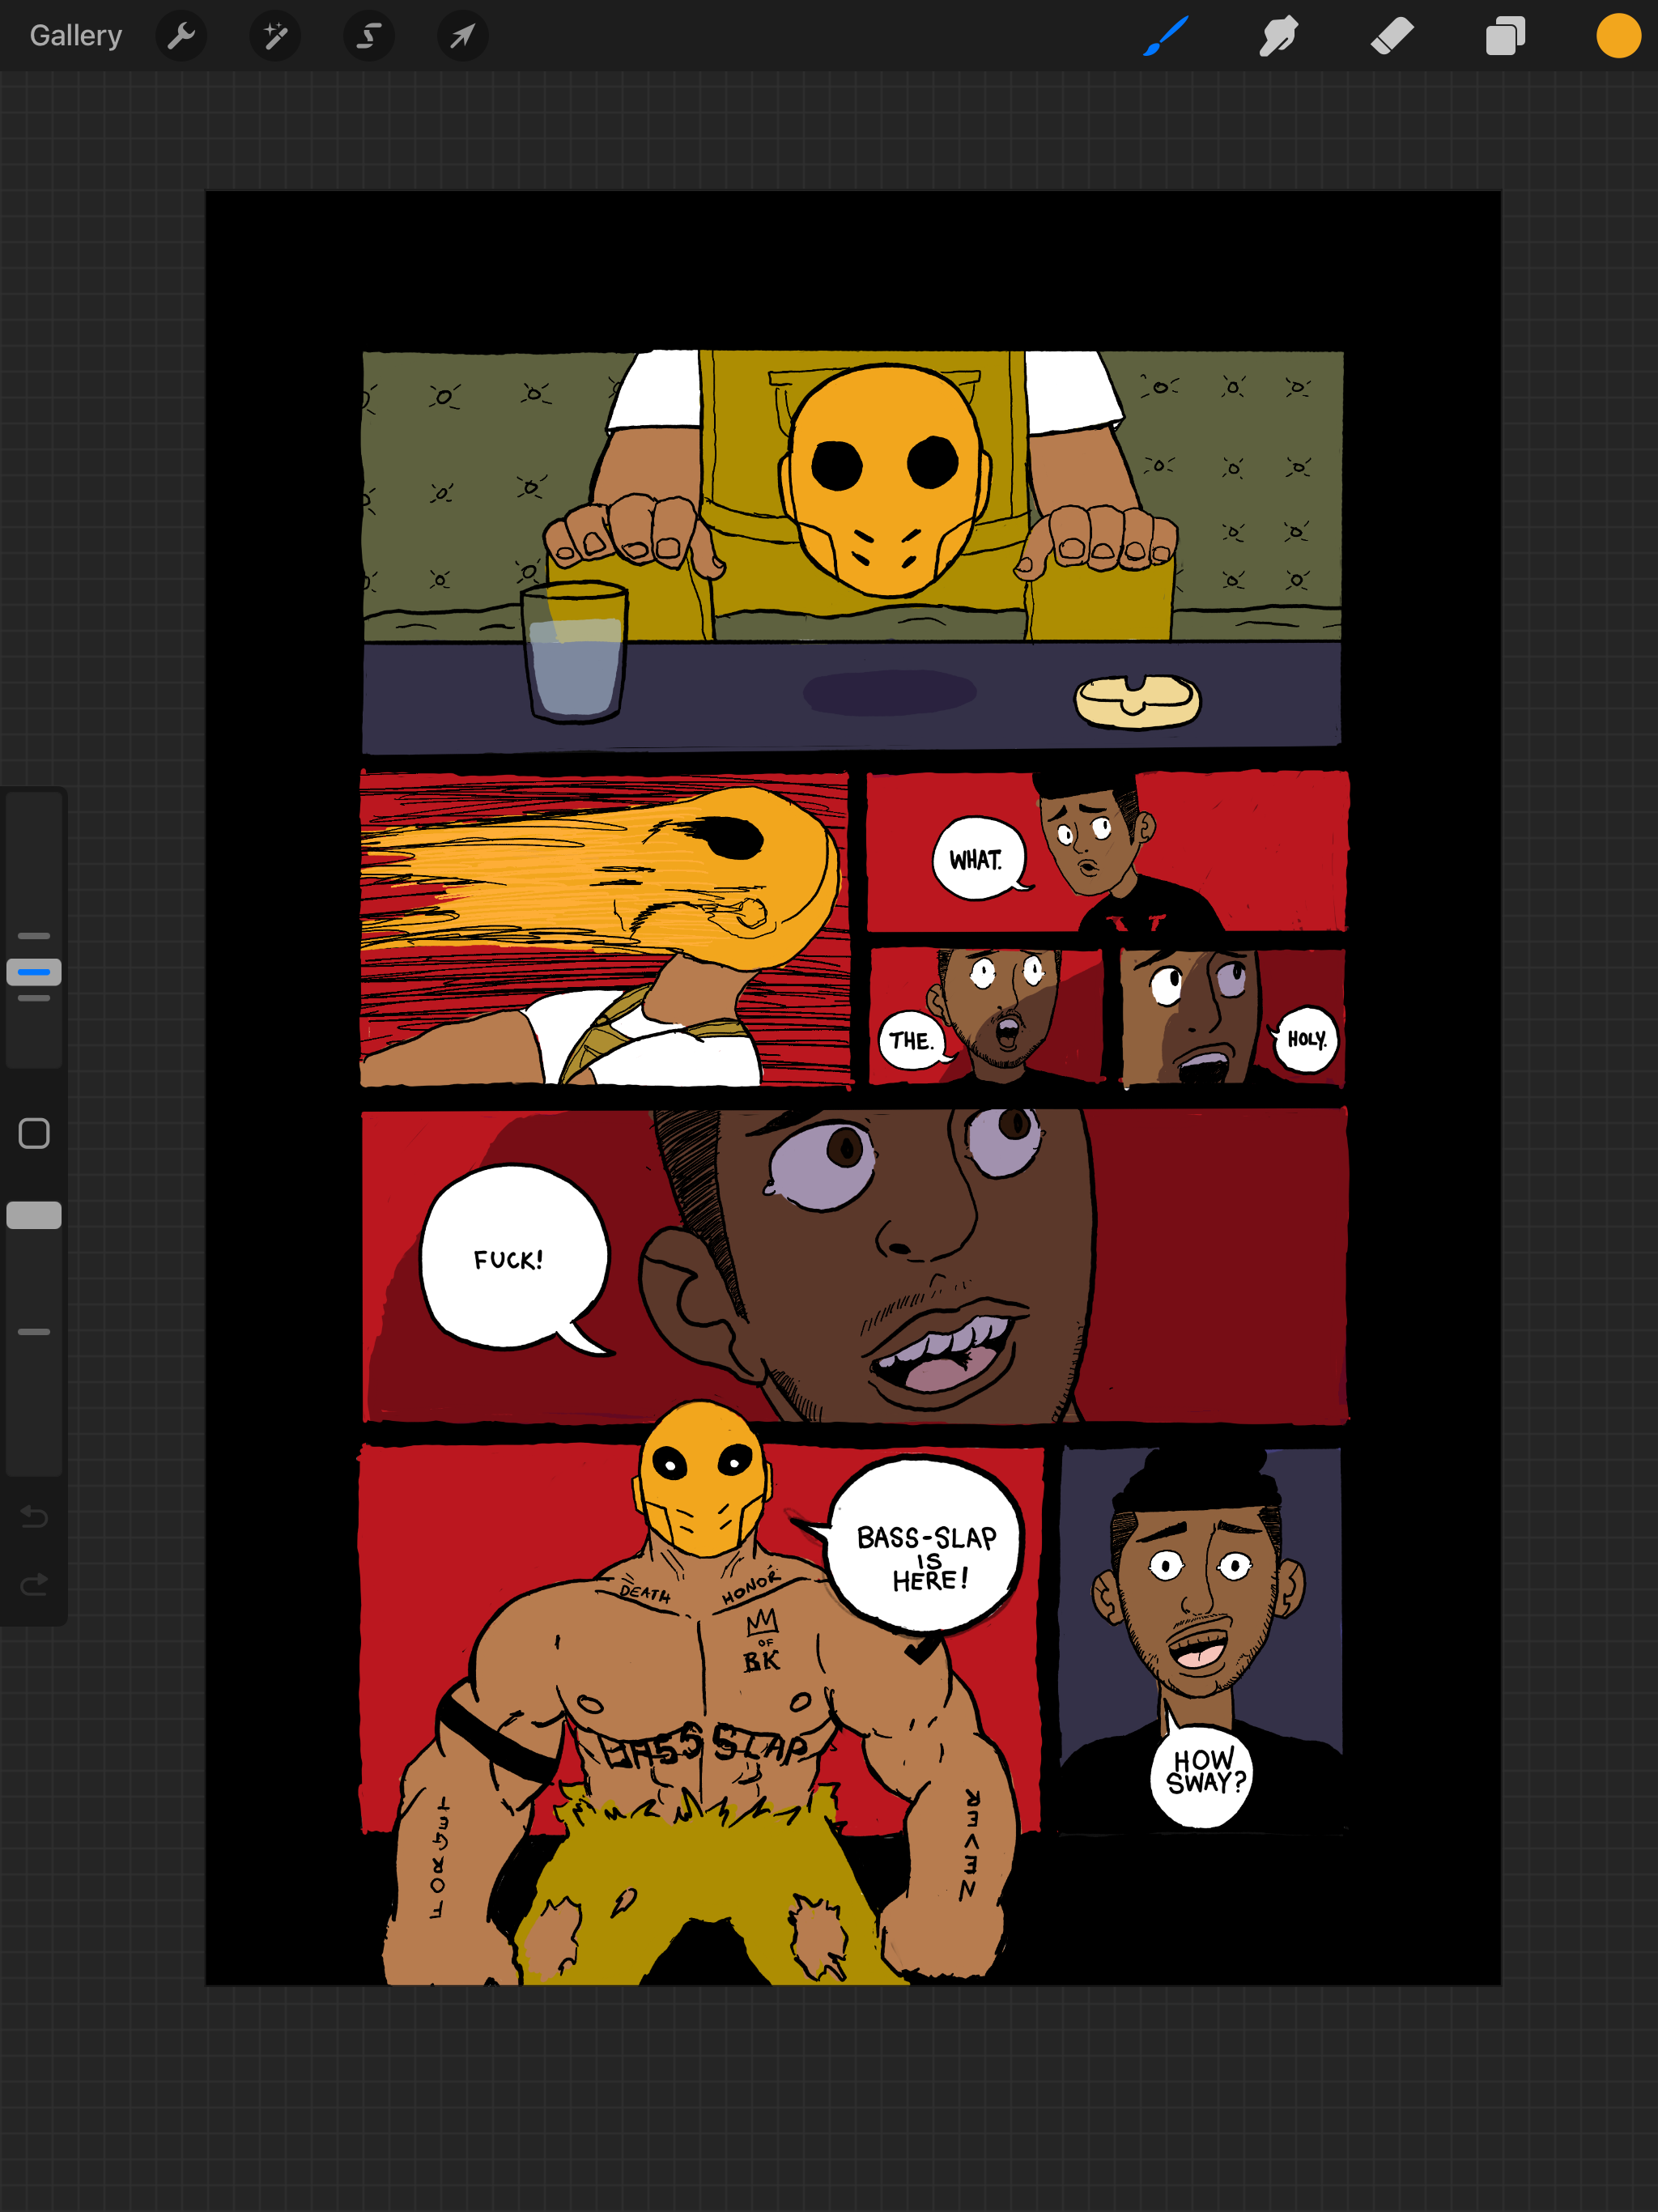Open the Layers panel
1658x2212 pixels.
coord(1504,37)
